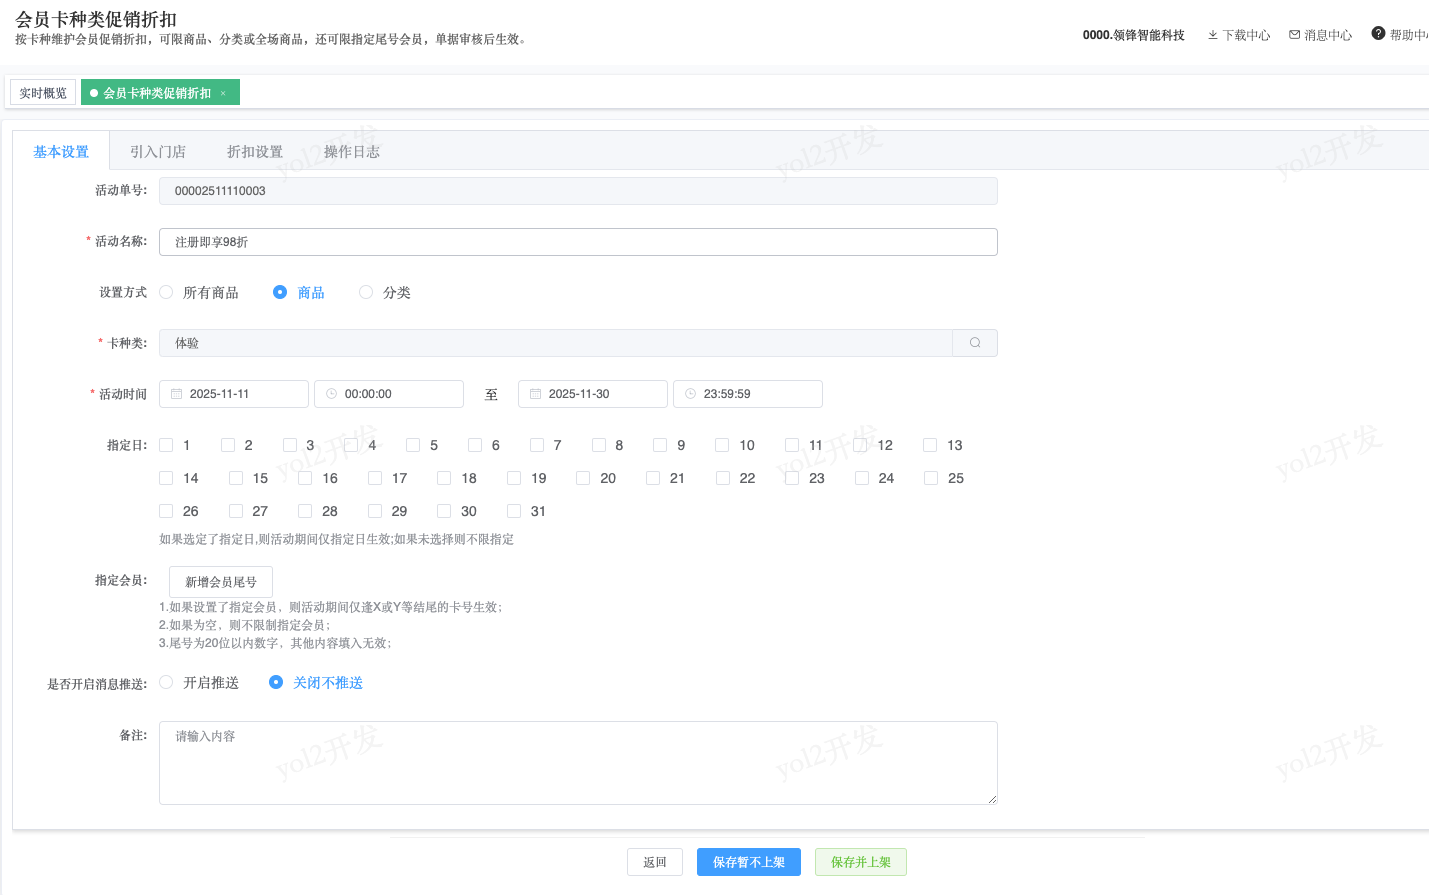Click the 保存暂不上架 button
The height and width of the screenshot is (895, 1429).
point(749,862)
